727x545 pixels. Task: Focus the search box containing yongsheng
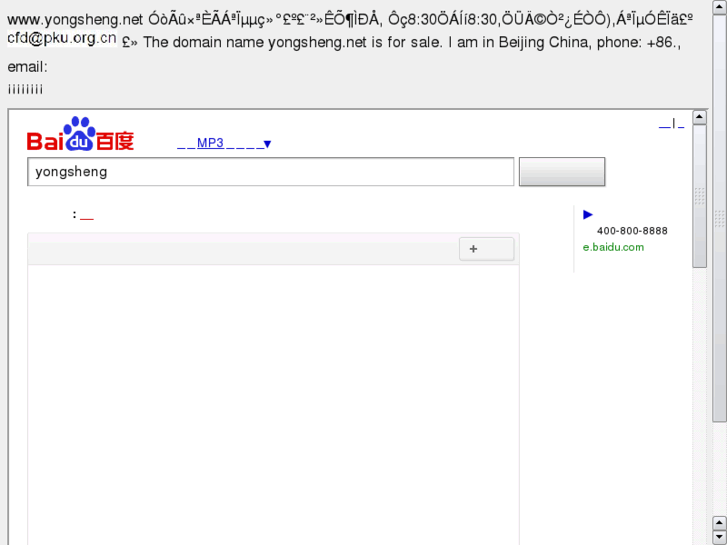[270, 172]
